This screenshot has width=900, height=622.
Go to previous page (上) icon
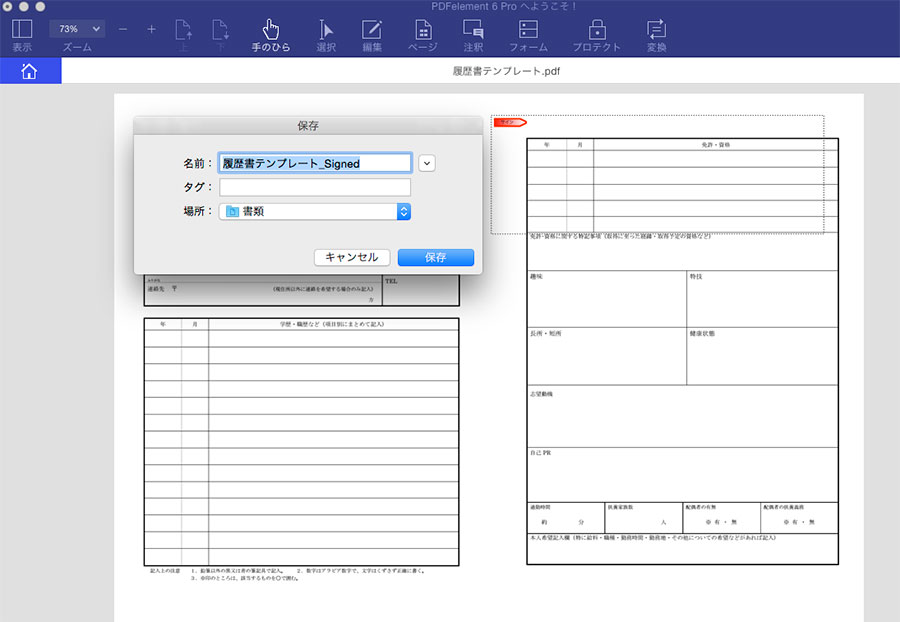click(x=184, y=29)
